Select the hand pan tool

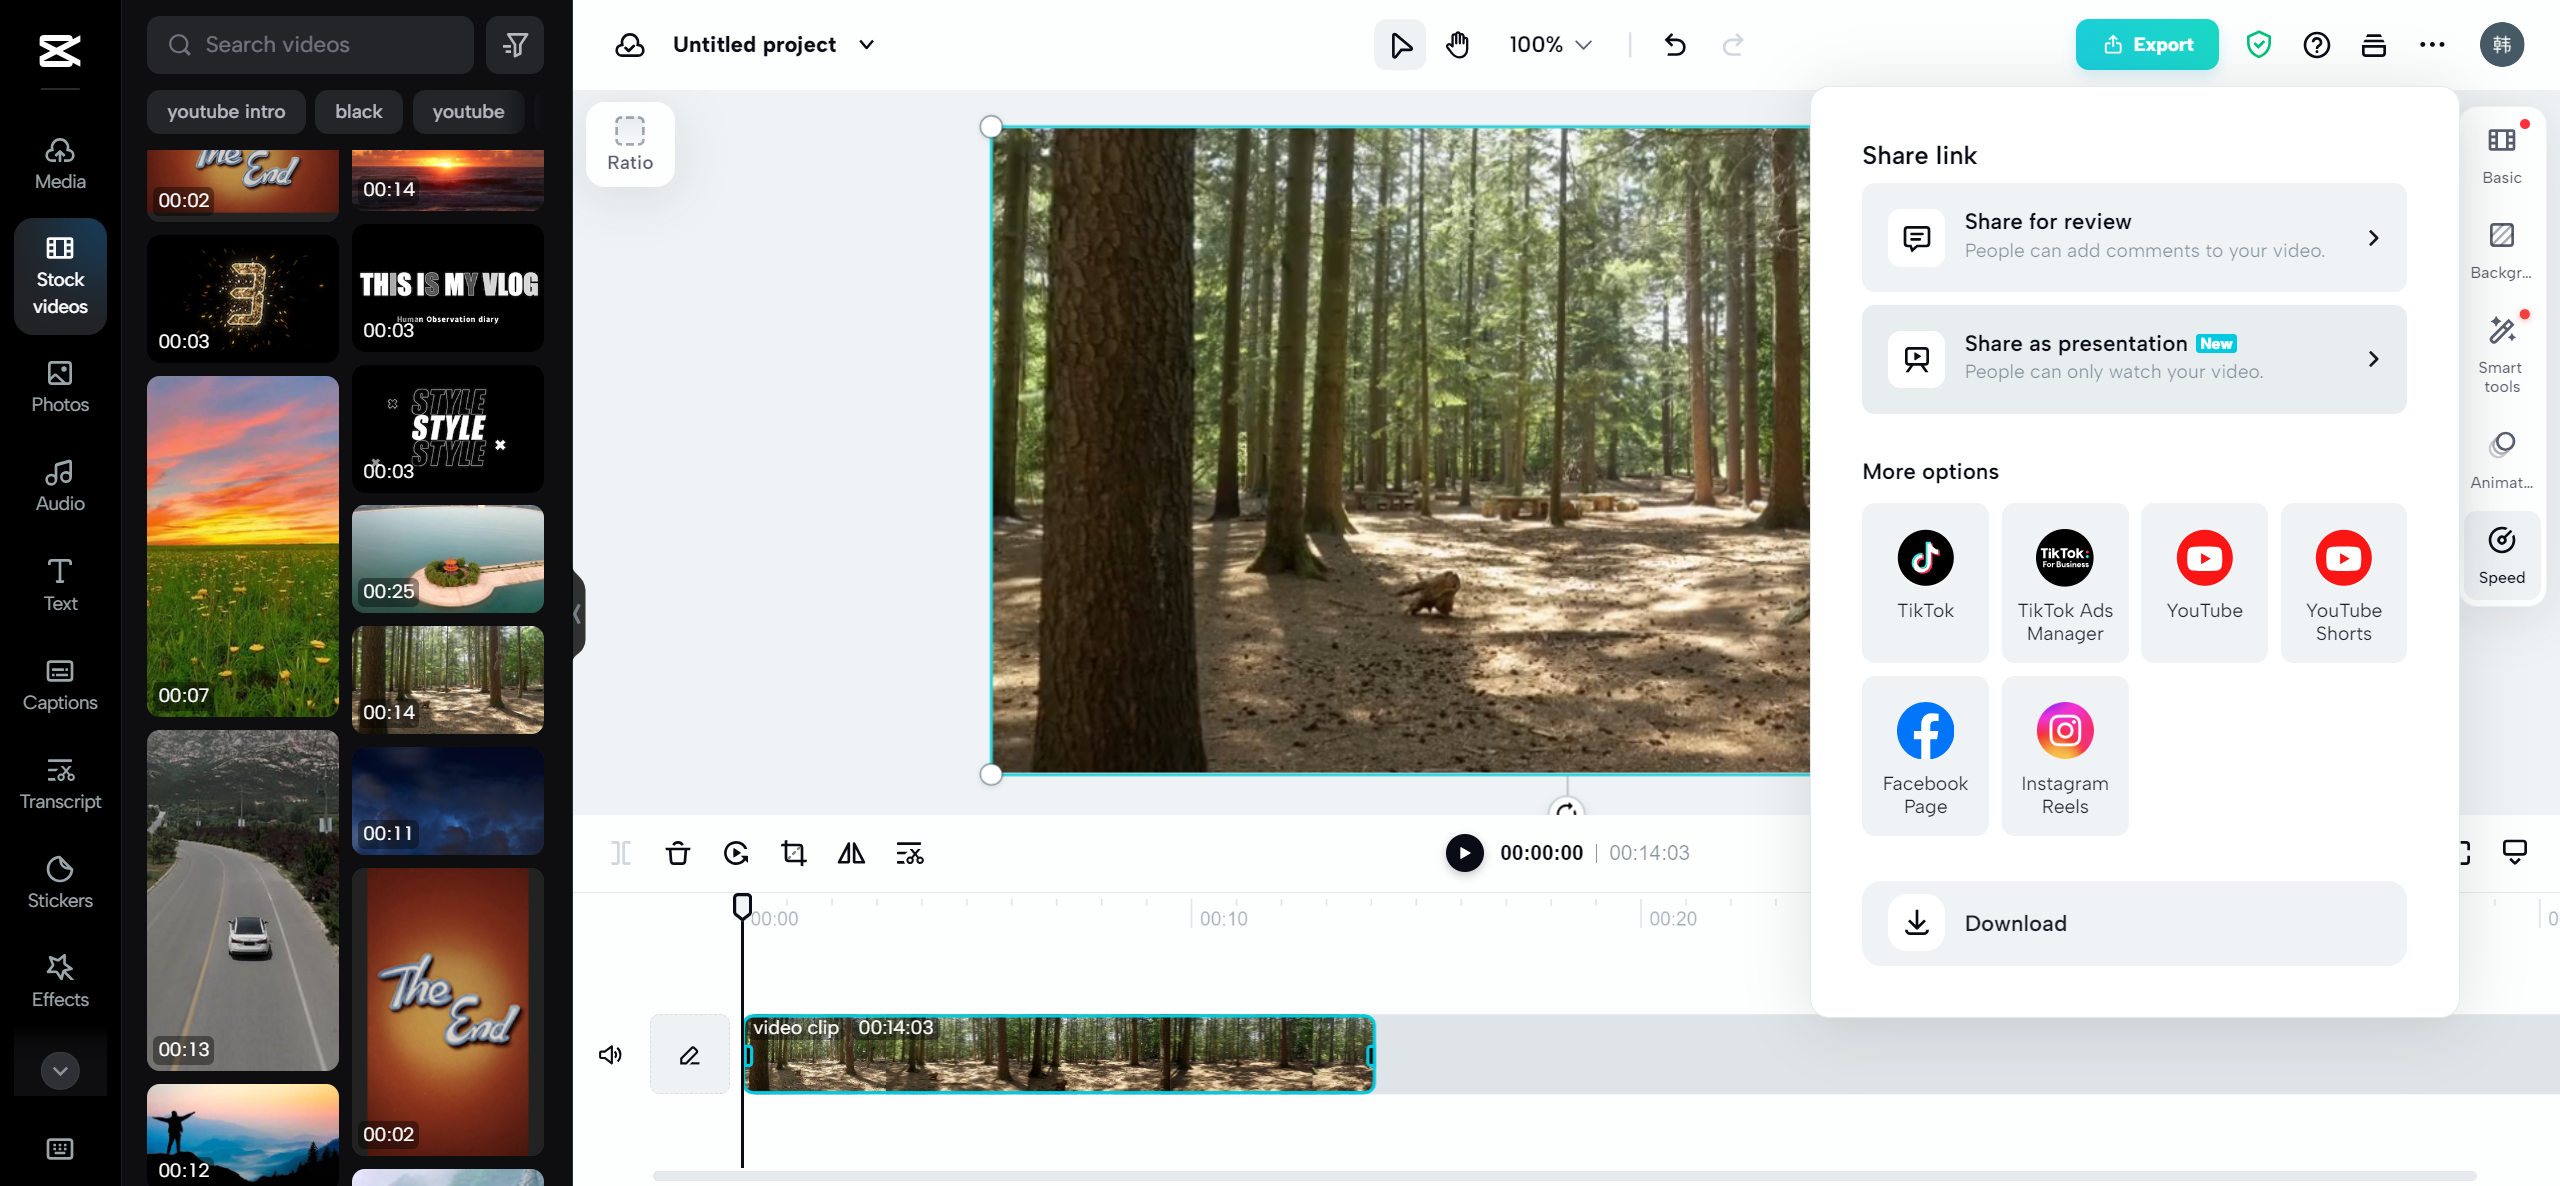click(x=1458, y=45)
